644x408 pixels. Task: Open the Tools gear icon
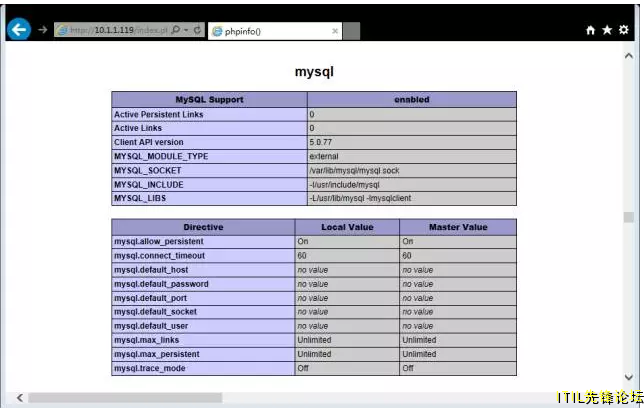623,30
